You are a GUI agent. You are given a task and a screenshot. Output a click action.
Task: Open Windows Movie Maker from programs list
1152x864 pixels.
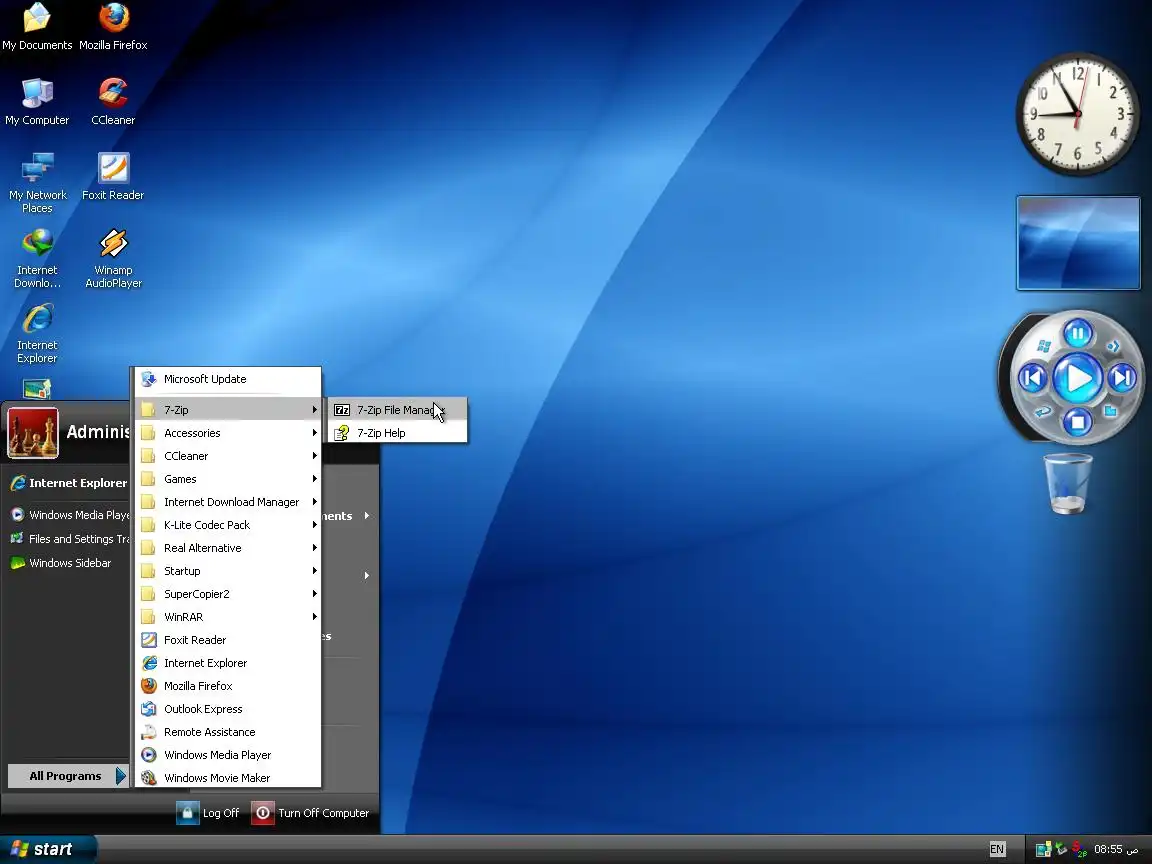[228, 778]
